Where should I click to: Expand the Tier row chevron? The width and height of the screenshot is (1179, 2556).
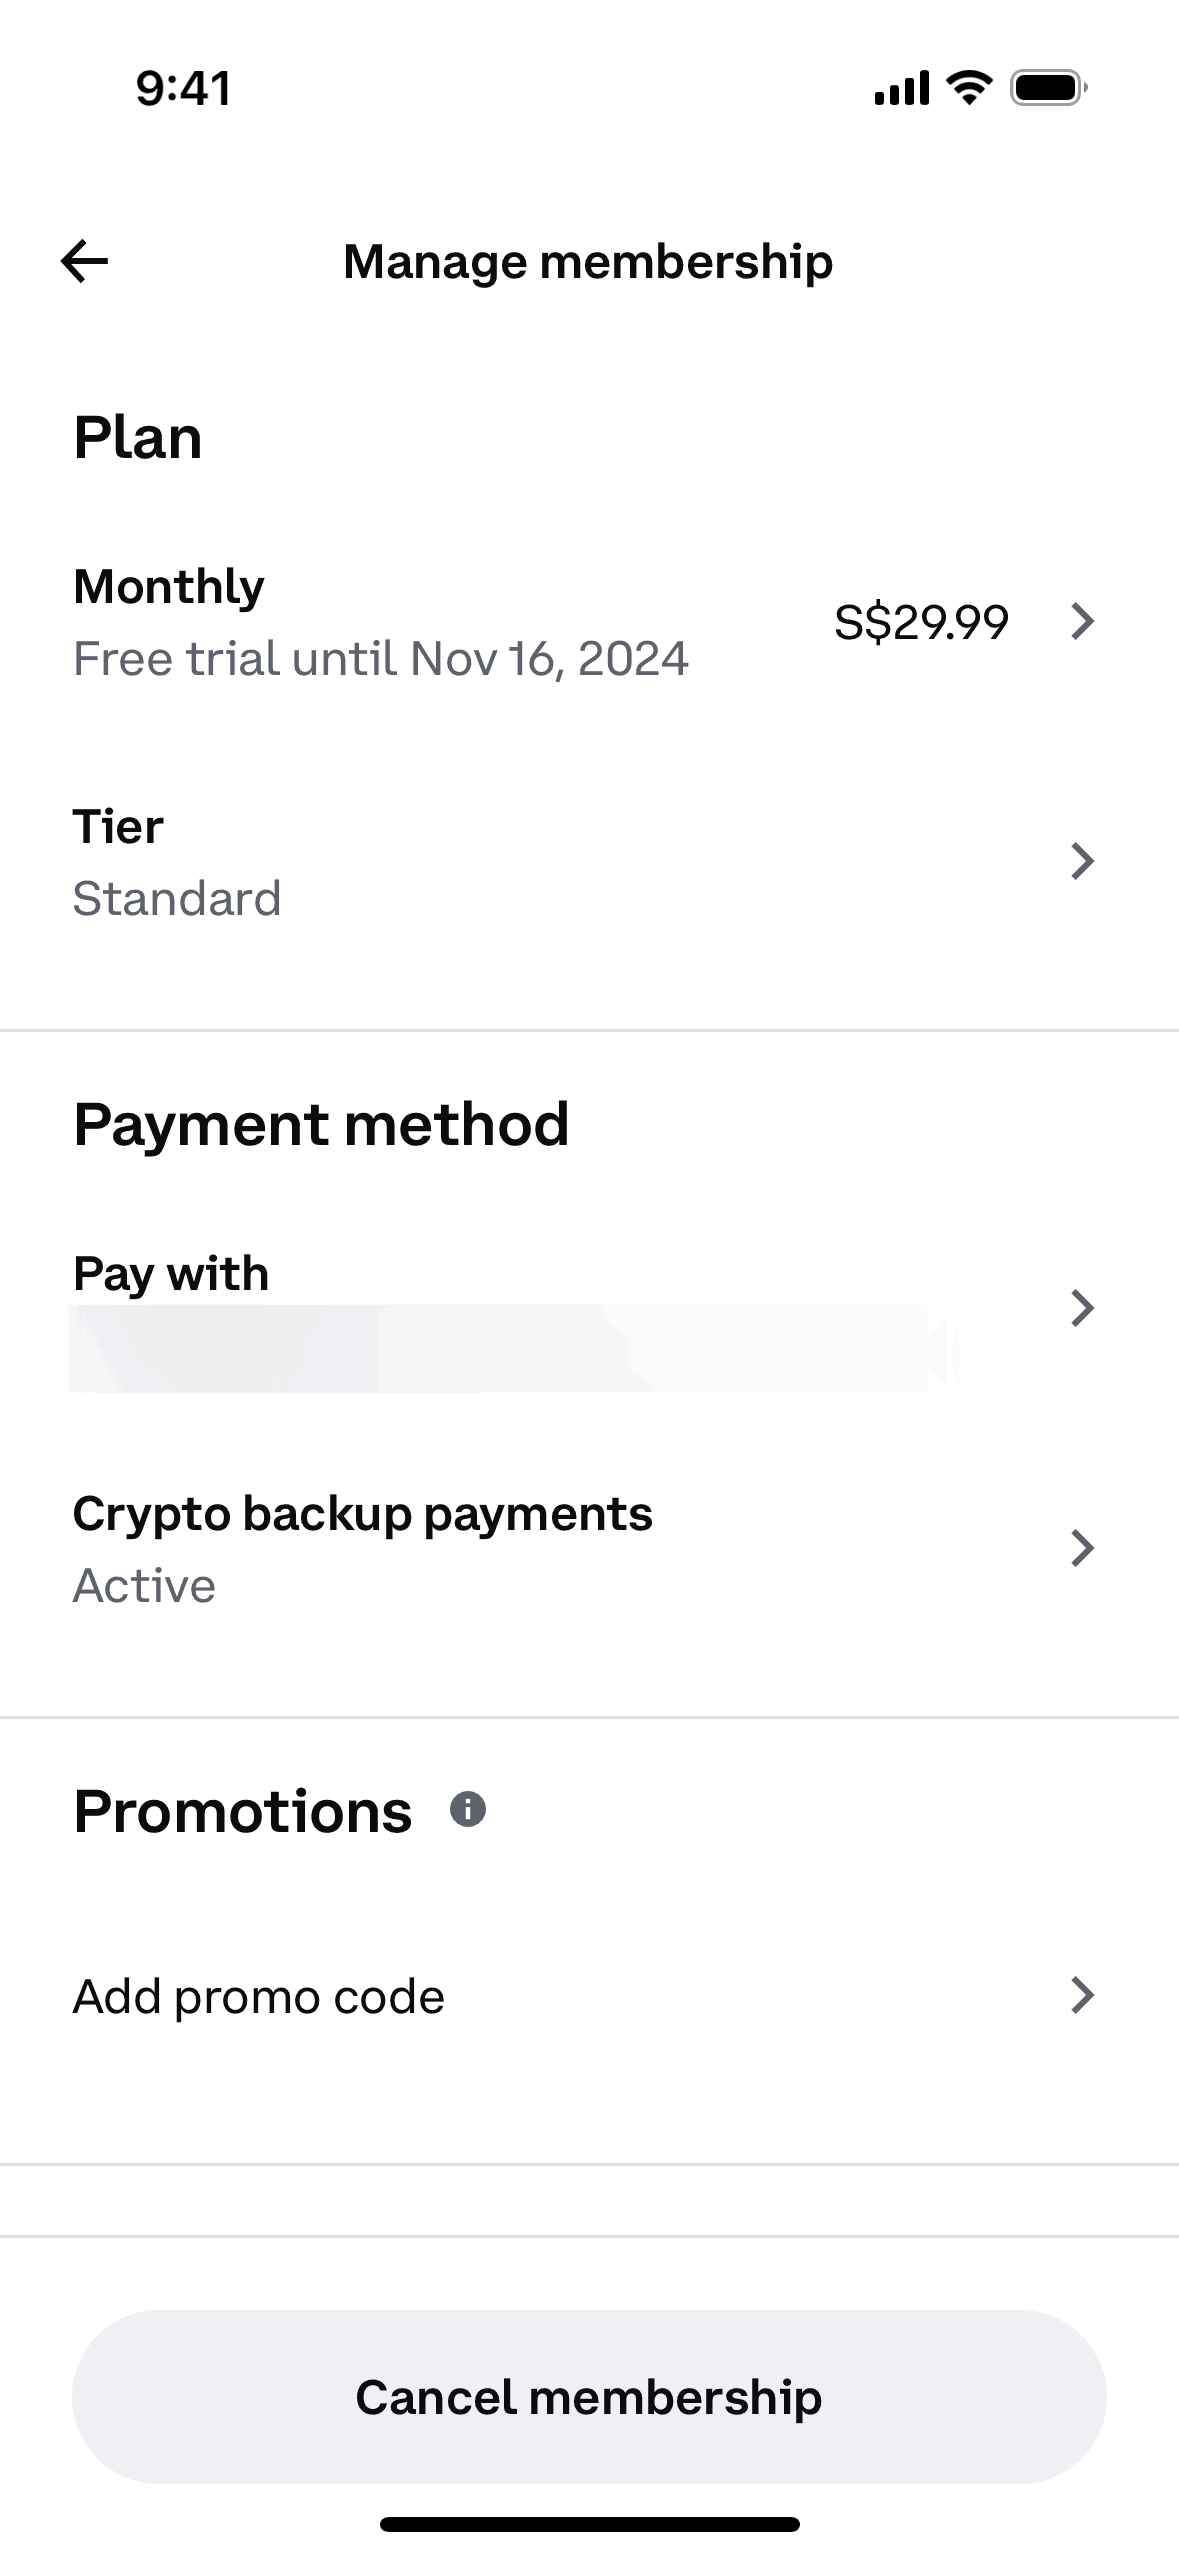click(x=1082, y=861)
